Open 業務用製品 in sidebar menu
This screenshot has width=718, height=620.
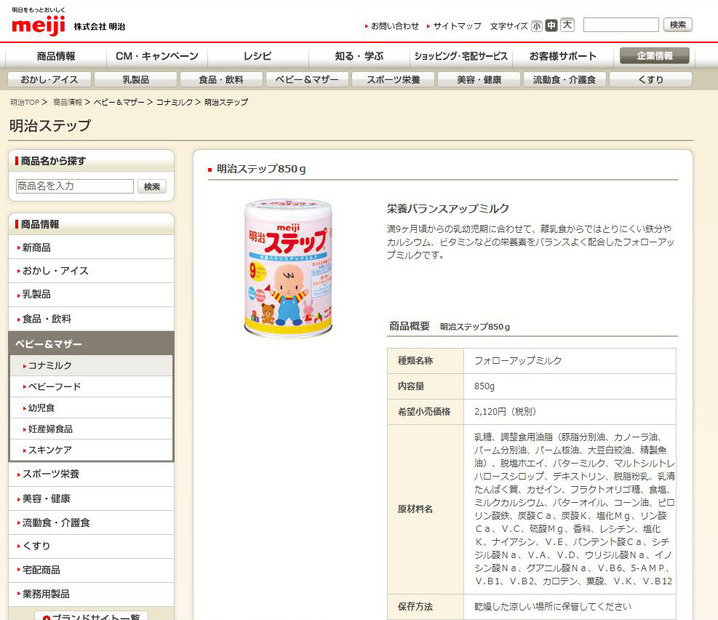[91, 594]
